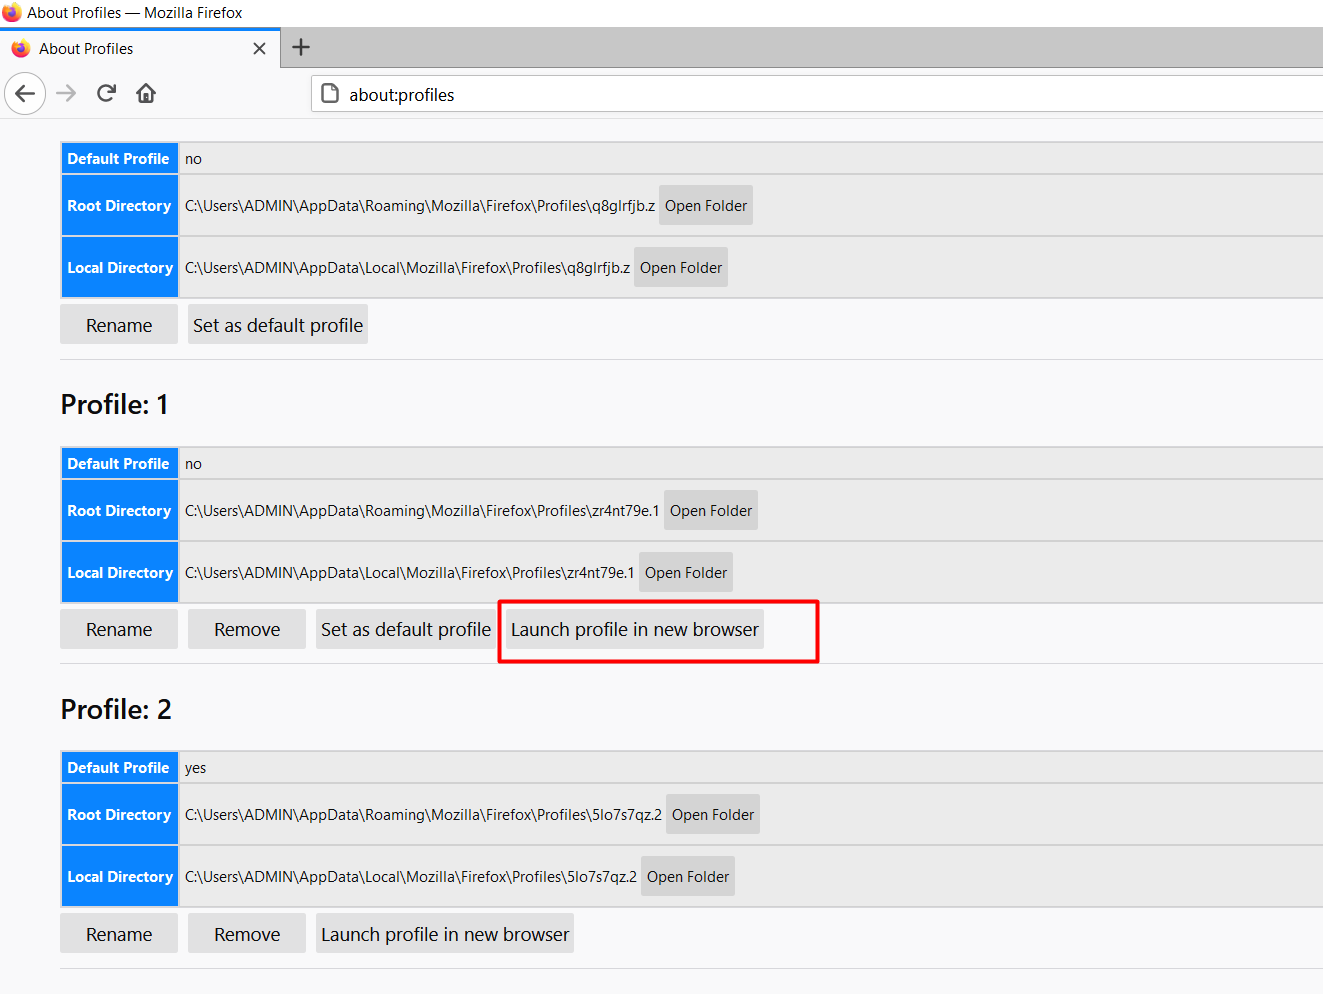Click the about:profiles address field
The image size is (1323, 994).
pyautogui.click(x=800, y=95)
